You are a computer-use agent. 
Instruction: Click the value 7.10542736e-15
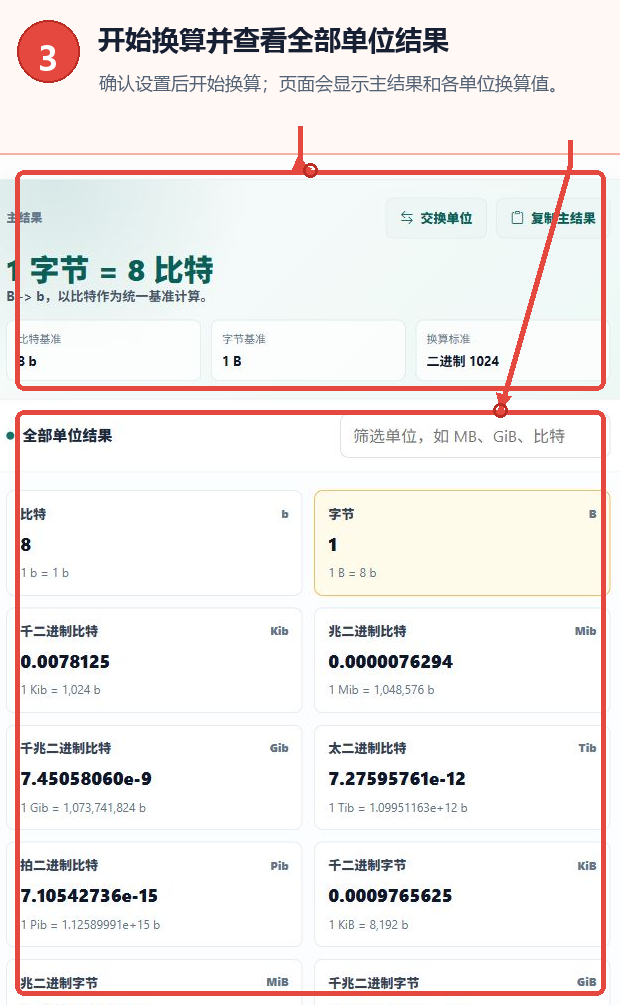click(x=89, y=895)
